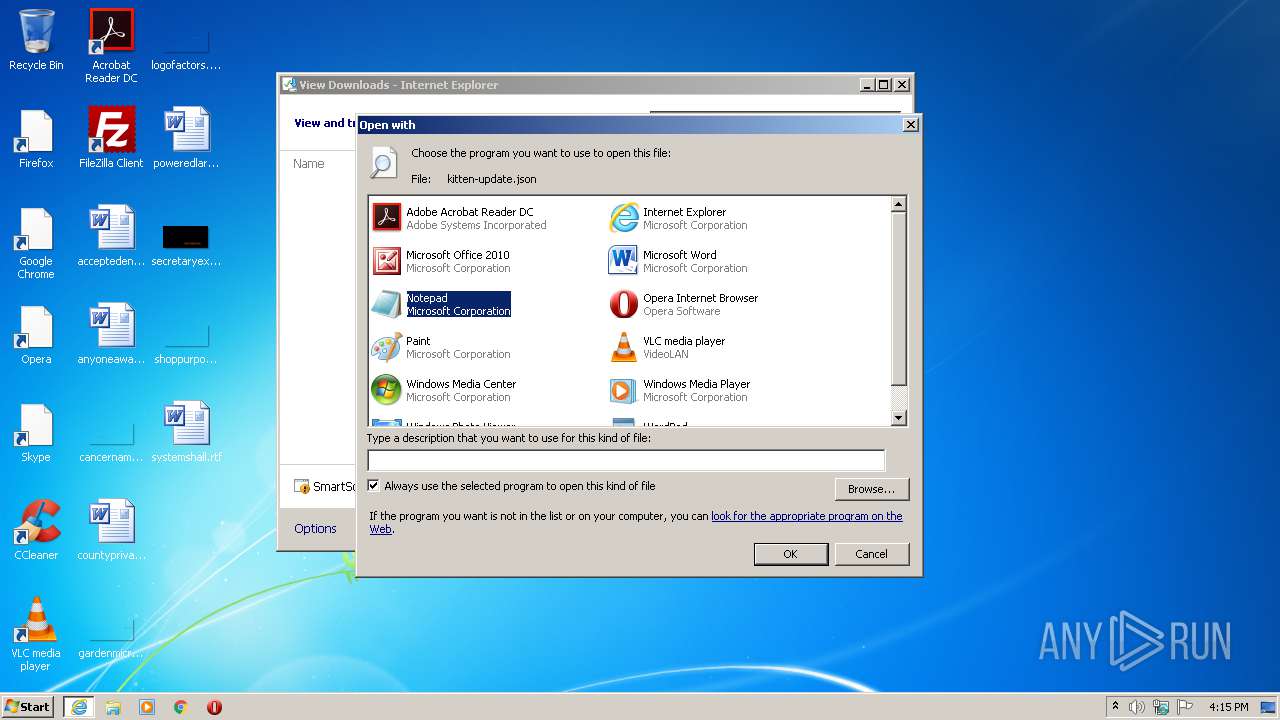Click the volume speaker tray icon
Image resolution: width=1280 pixels, height=720 pixels.
pyautogui.click(x=1137, y=707)
